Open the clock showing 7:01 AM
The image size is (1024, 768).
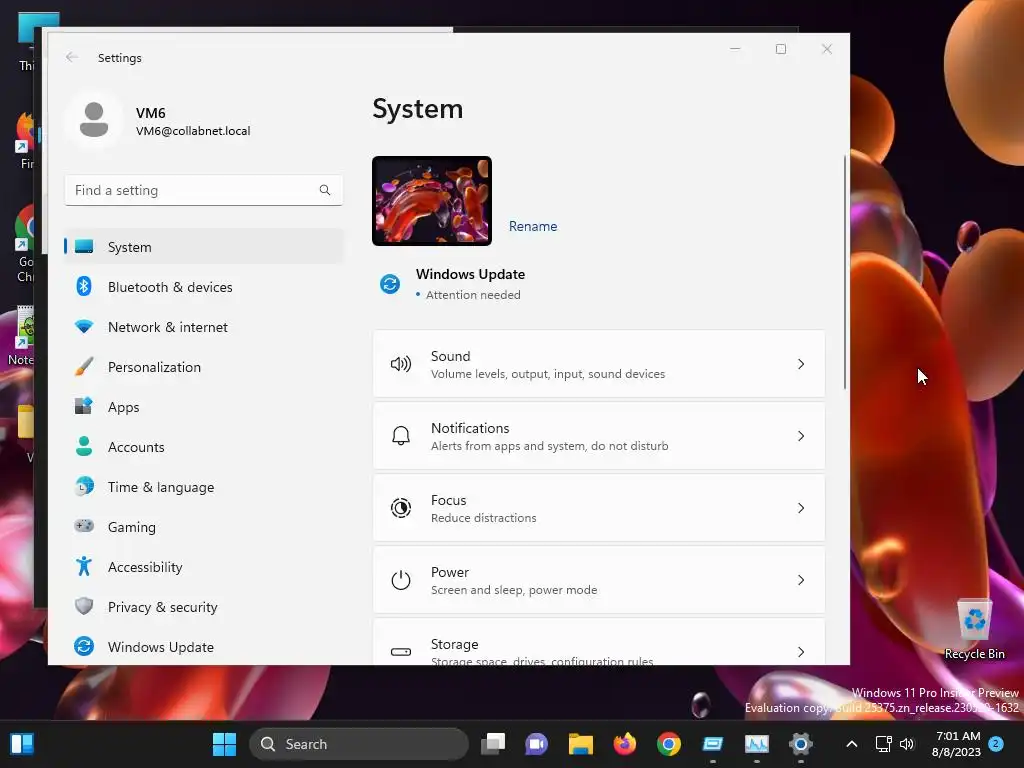click(957, 744)
